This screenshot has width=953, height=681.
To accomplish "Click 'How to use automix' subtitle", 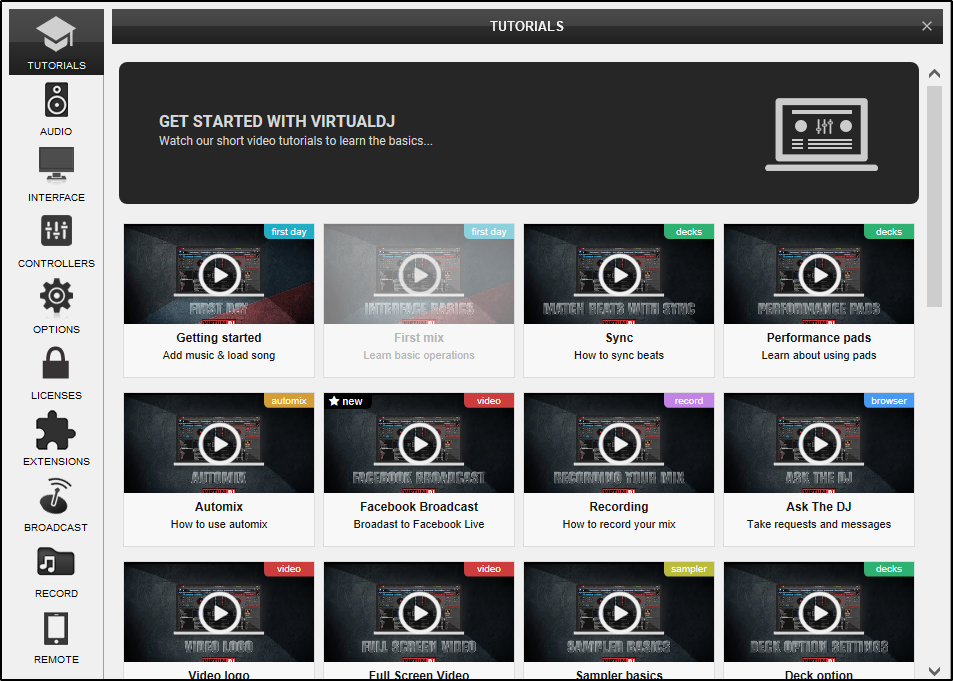I will [219, 524].
